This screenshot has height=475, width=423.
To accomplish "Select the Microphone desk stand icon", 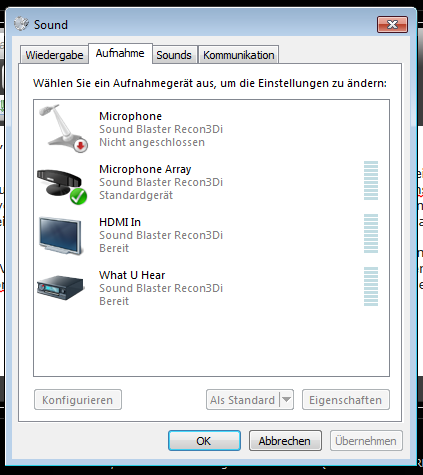I will (63, 128).
